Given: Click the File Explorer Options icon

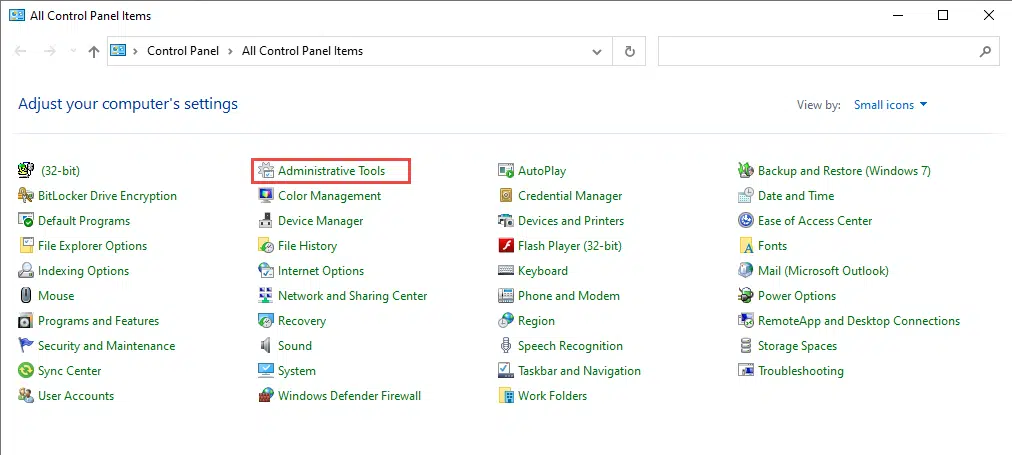Looking at the screenshot, I should point(26,246).
